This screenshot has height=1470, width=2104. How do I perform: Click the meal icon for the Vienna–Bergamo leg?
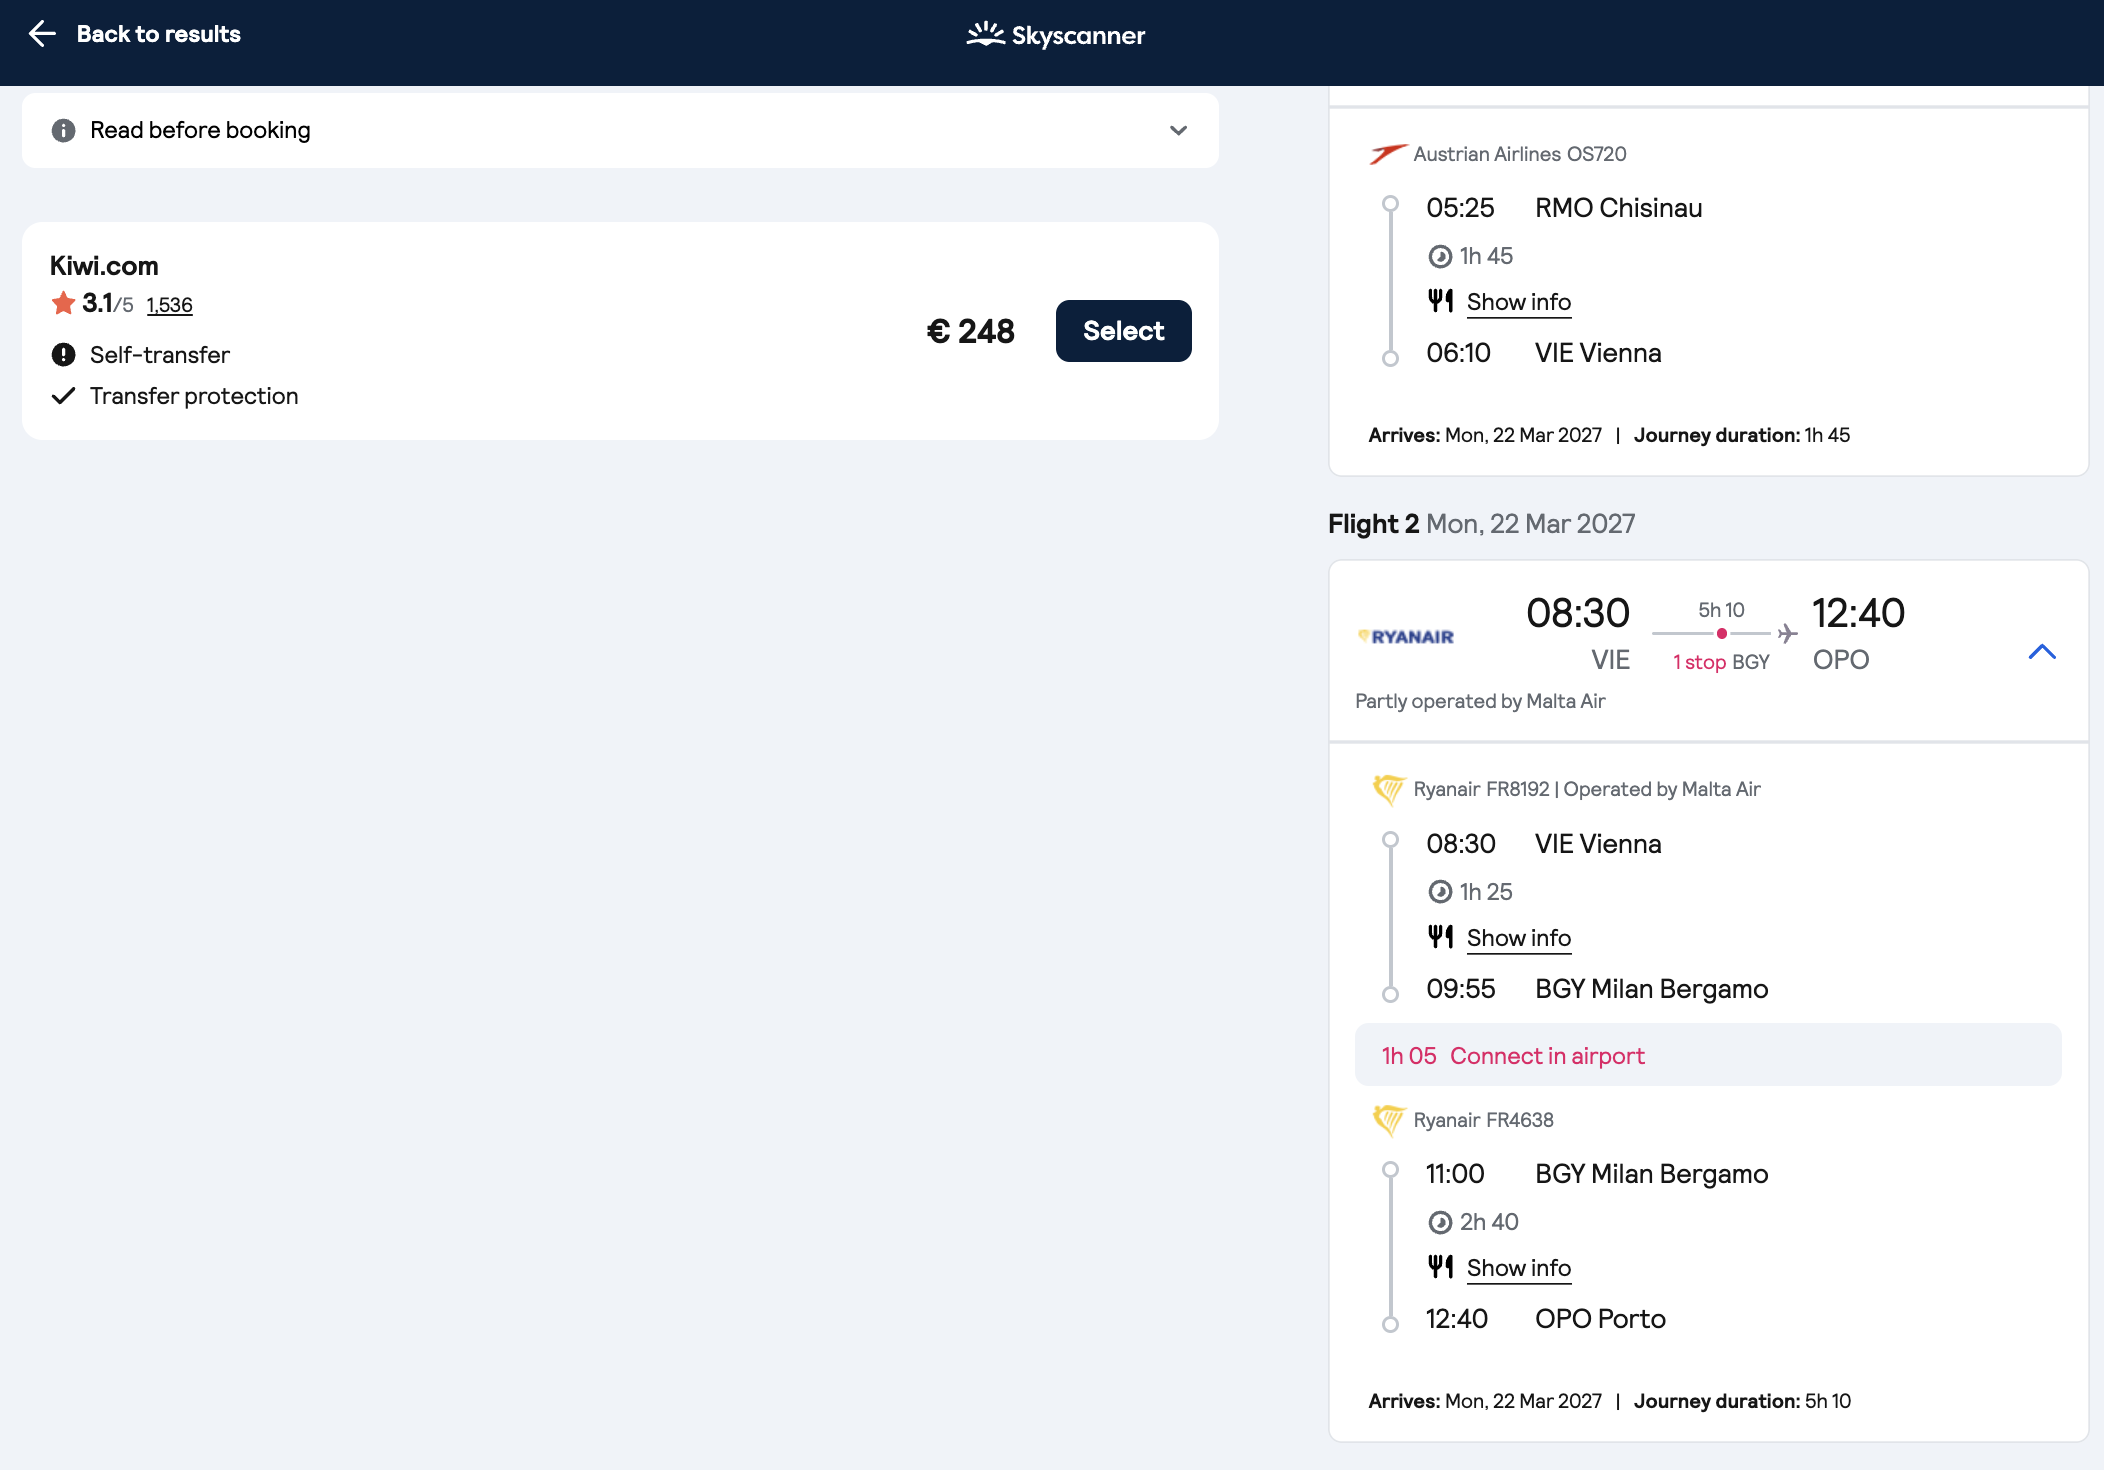click(1440, 937)
